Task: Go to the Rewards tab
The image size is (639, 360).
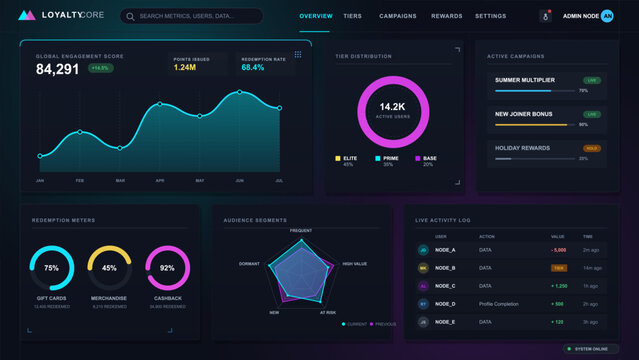Action: click(447, 16)
